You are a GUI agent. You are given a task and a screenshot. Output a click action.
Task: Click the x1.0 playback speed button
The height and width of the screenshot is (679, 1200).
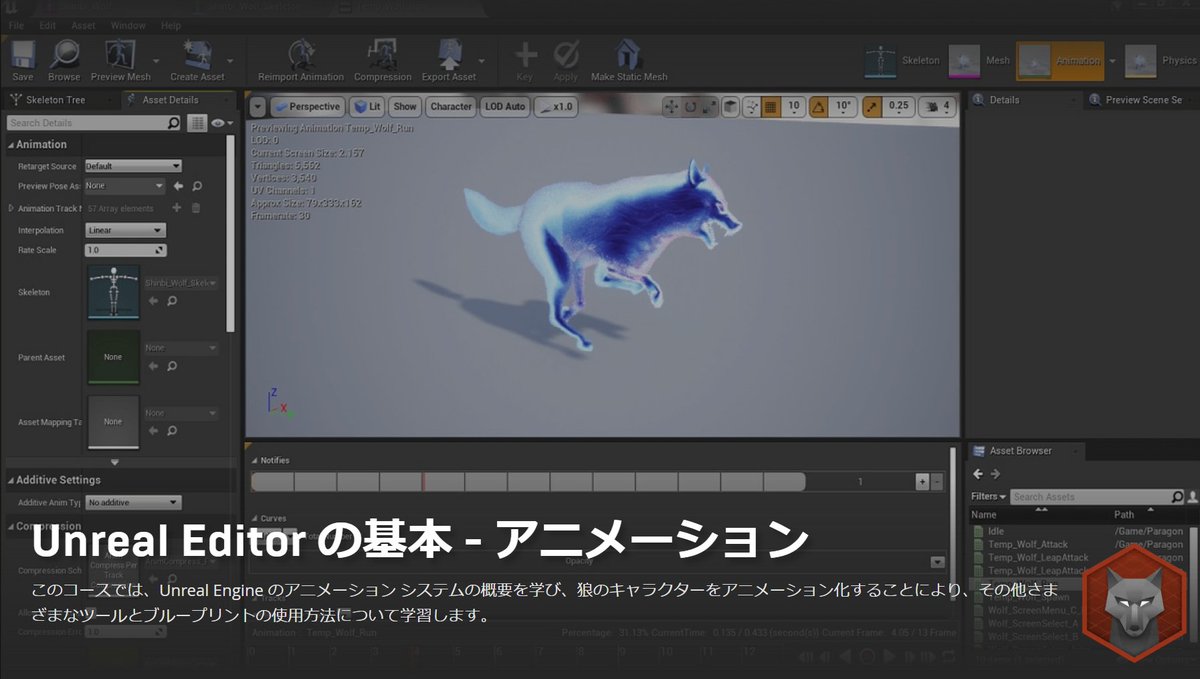[556, 106]
